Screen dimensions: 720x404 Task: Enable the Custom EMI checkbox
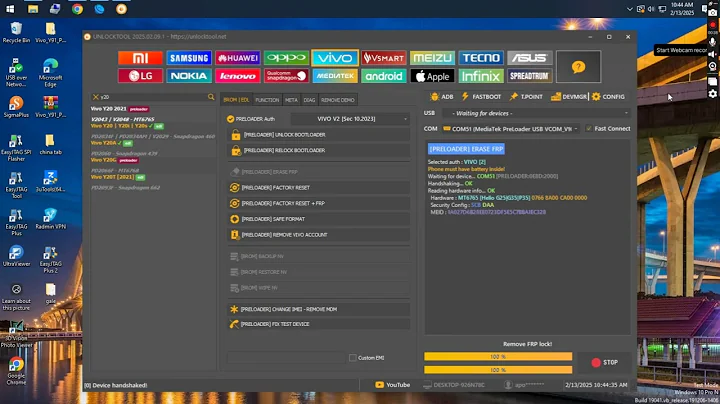pyautogui.click(x=353, y=358)
